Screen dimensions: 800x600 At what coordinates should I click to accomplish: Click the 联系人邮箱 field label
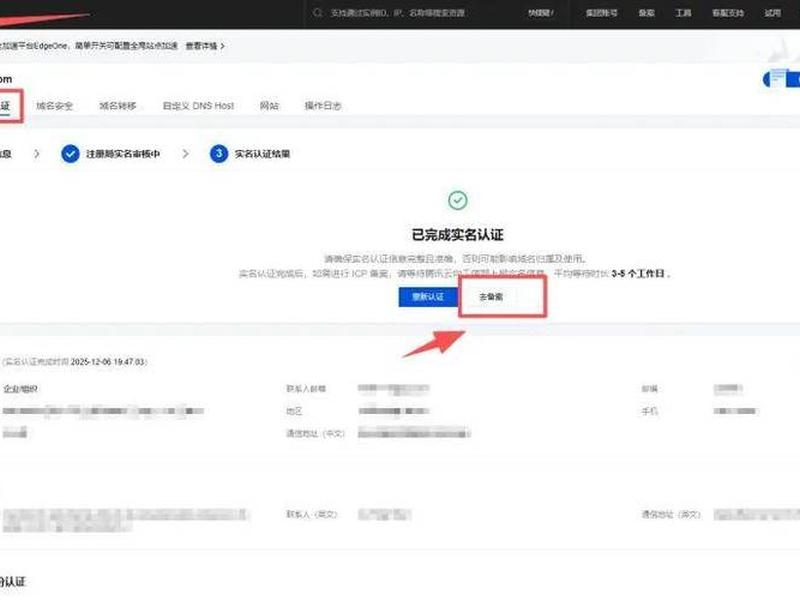click(306, 389)
